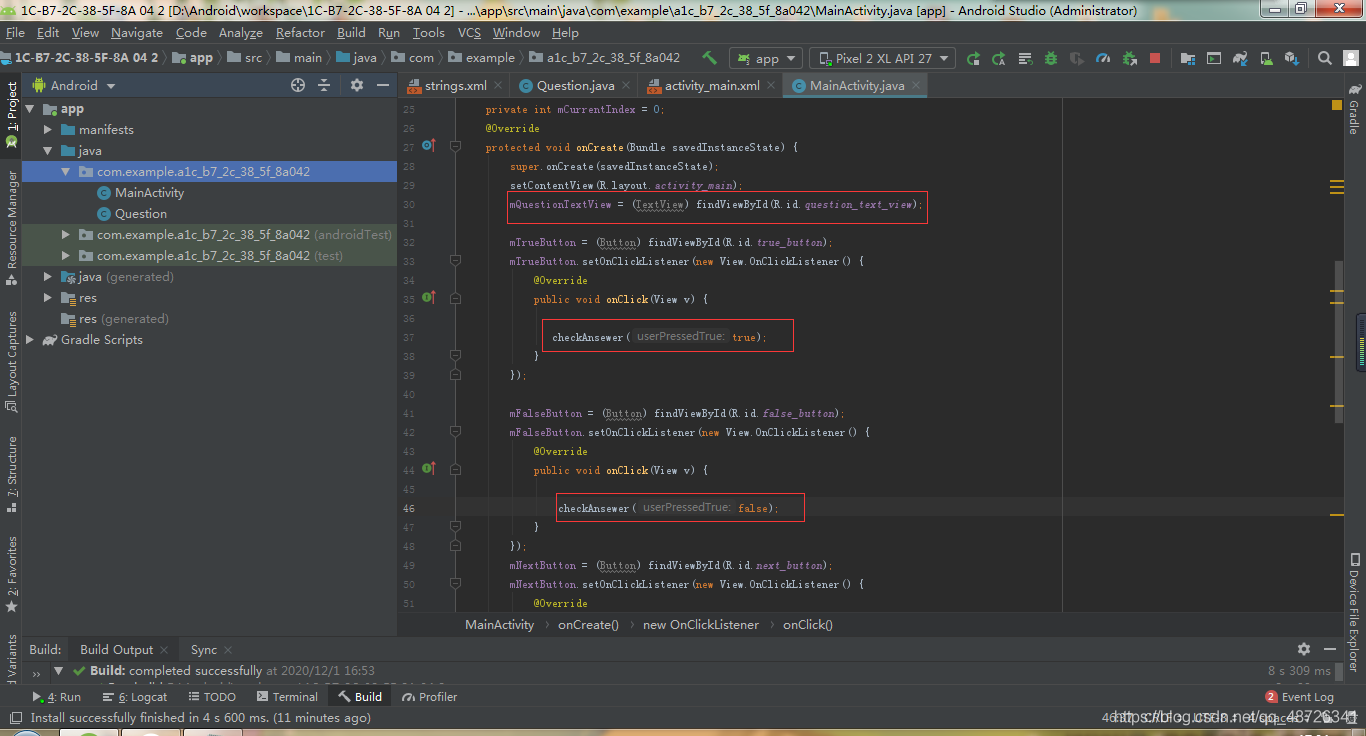Open the Profiler tool window button
The width and height of the screenshot is (1366, 736).
tap(429, 697)
